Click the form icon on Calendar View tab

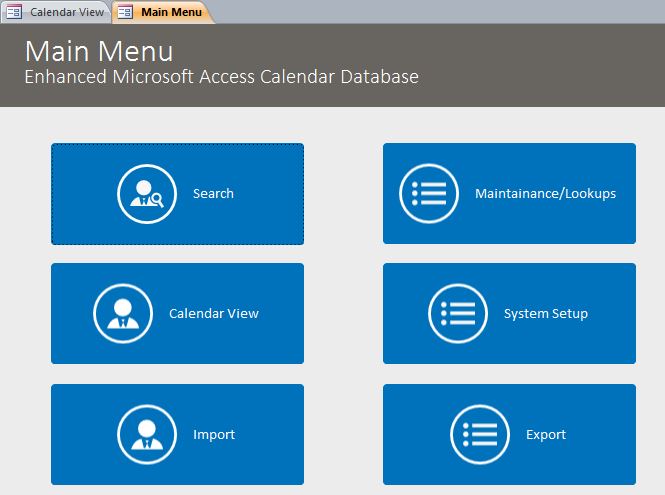coord(14,11)
